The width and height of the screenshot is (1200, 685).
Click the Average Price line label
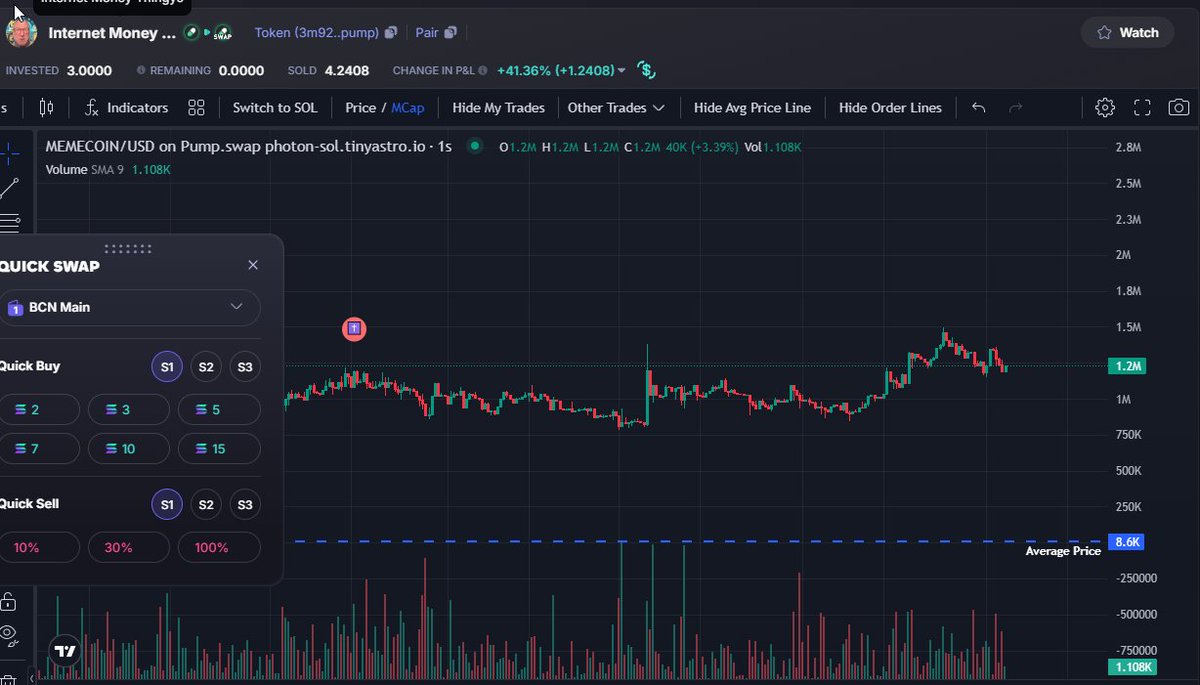pyautogui.click(x=1063, y=551)
